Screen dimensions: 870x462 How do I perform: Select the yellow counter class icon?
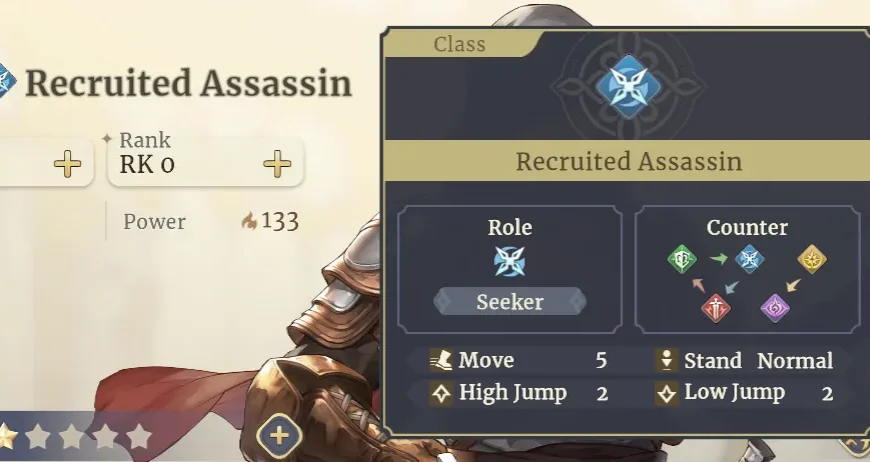[812, 260]
